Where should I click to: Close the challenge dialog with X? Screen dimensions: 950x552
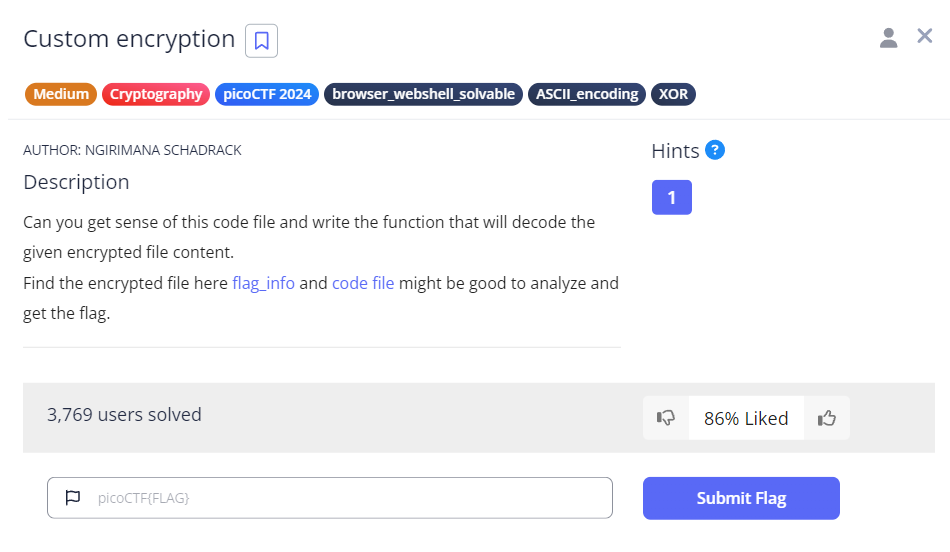click(925, 37)
